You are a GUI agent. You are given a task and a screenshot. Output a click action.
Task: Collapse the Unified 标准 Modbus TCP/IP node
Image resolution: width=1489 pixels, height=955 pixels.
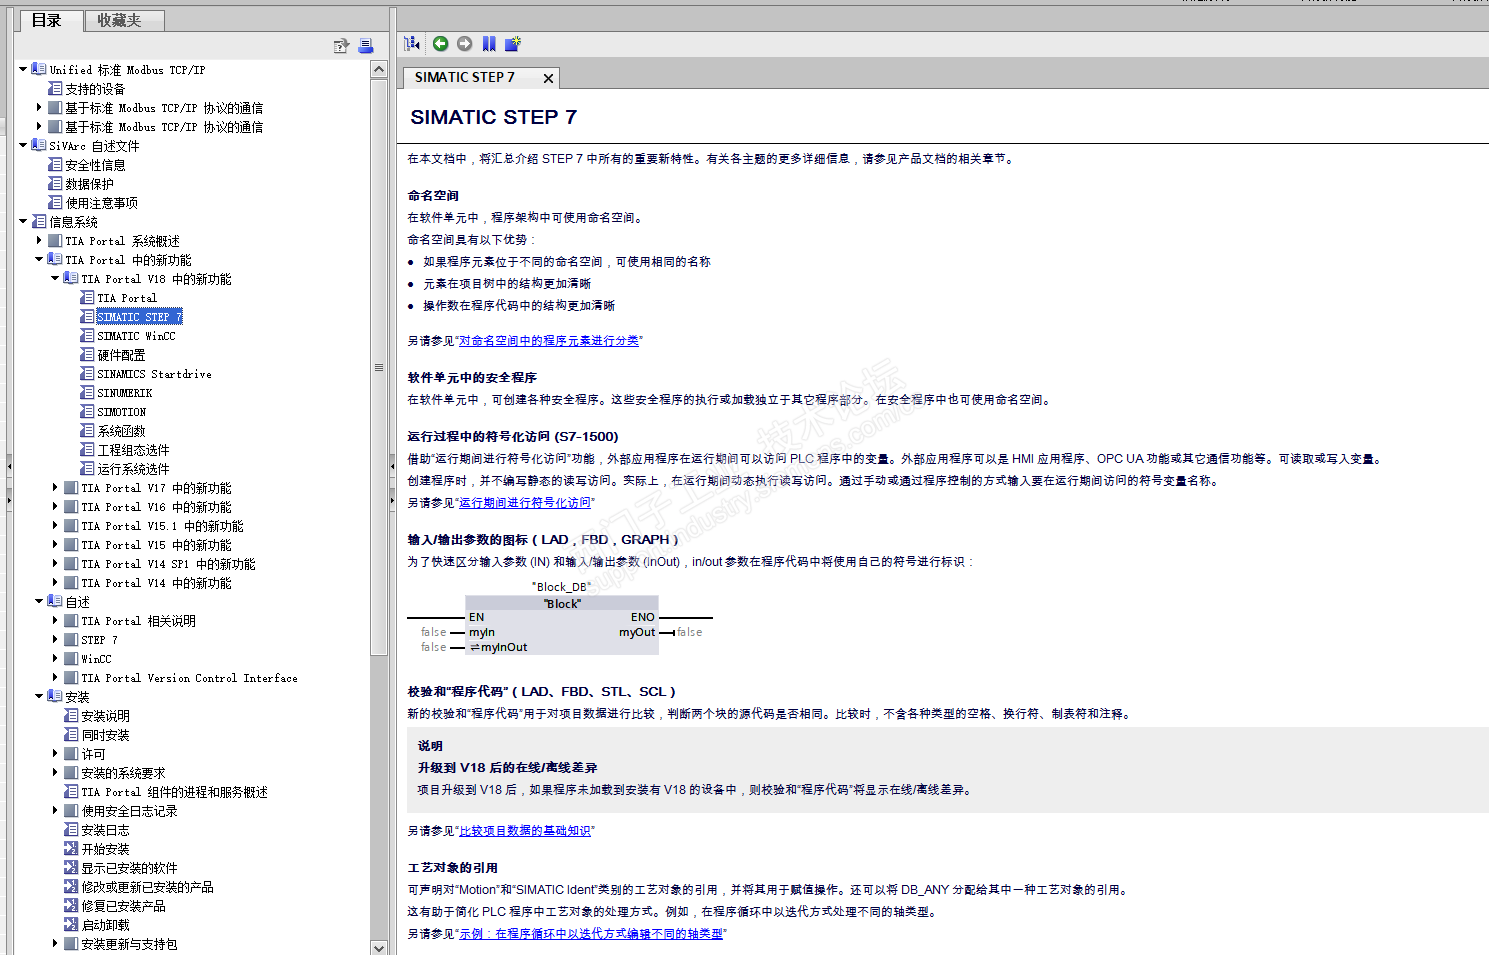tap(23, 70)
